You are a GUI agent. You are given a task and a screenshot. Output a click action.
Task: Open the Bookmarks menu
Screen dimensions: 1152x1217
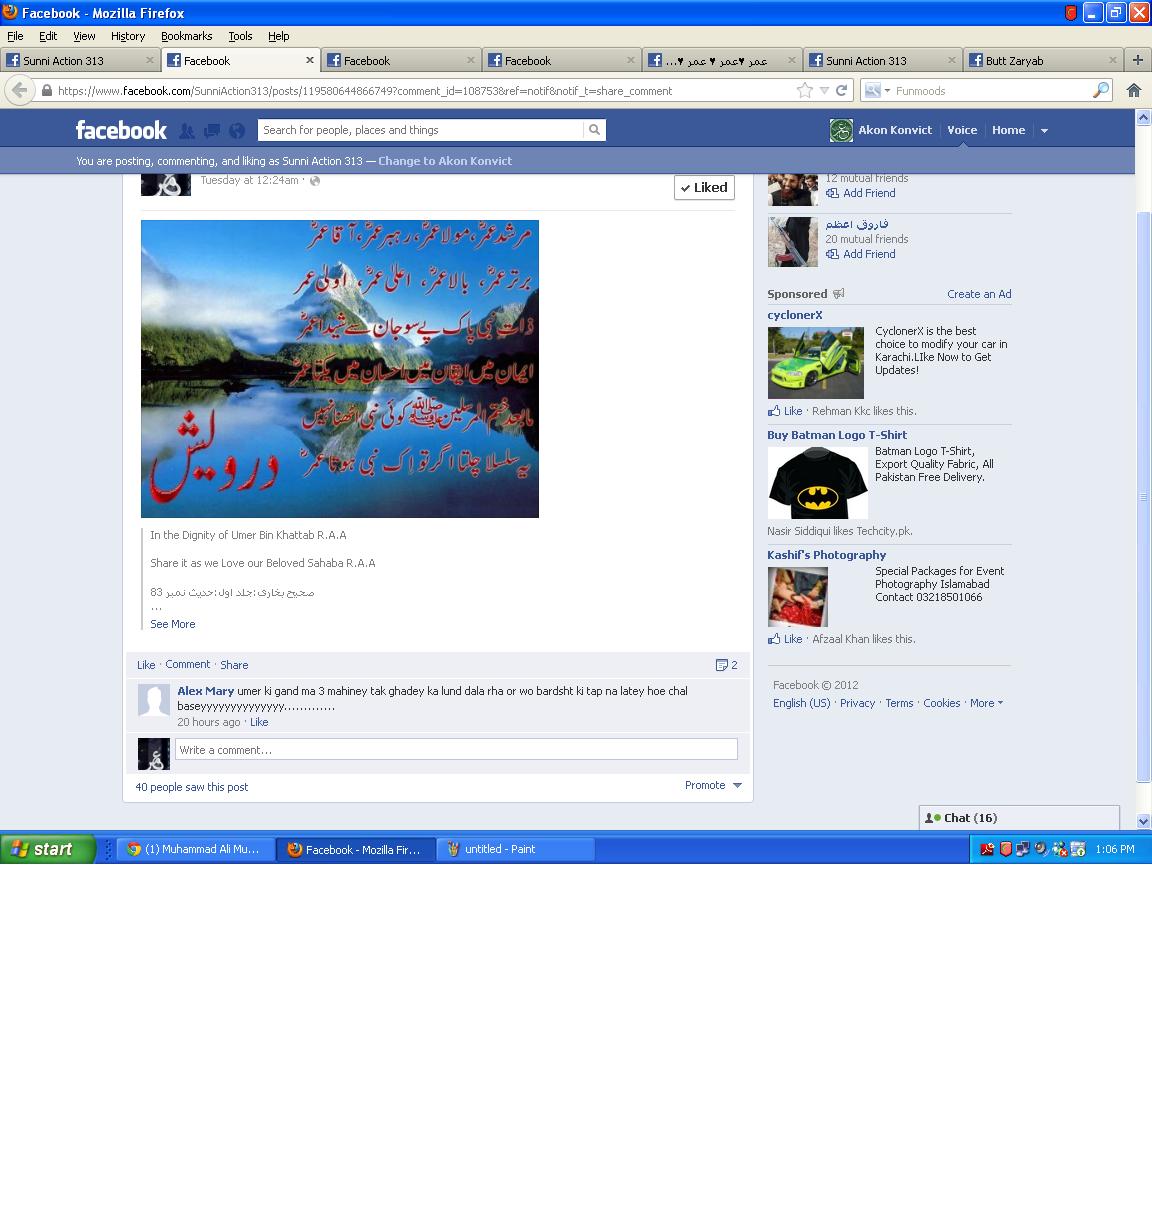pos(186,36)
